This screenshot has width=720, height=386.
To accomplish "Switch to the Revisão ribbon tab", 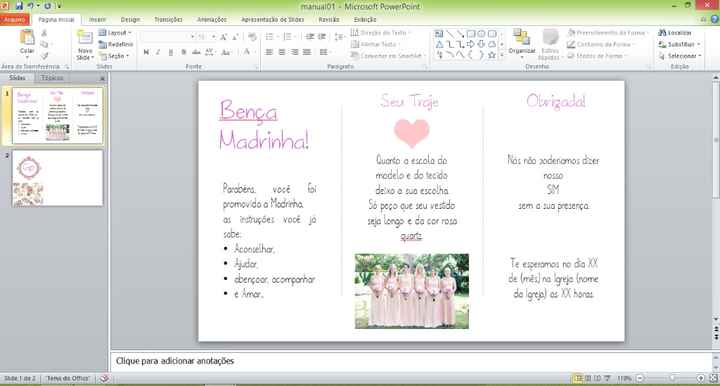I will (329, 20).
